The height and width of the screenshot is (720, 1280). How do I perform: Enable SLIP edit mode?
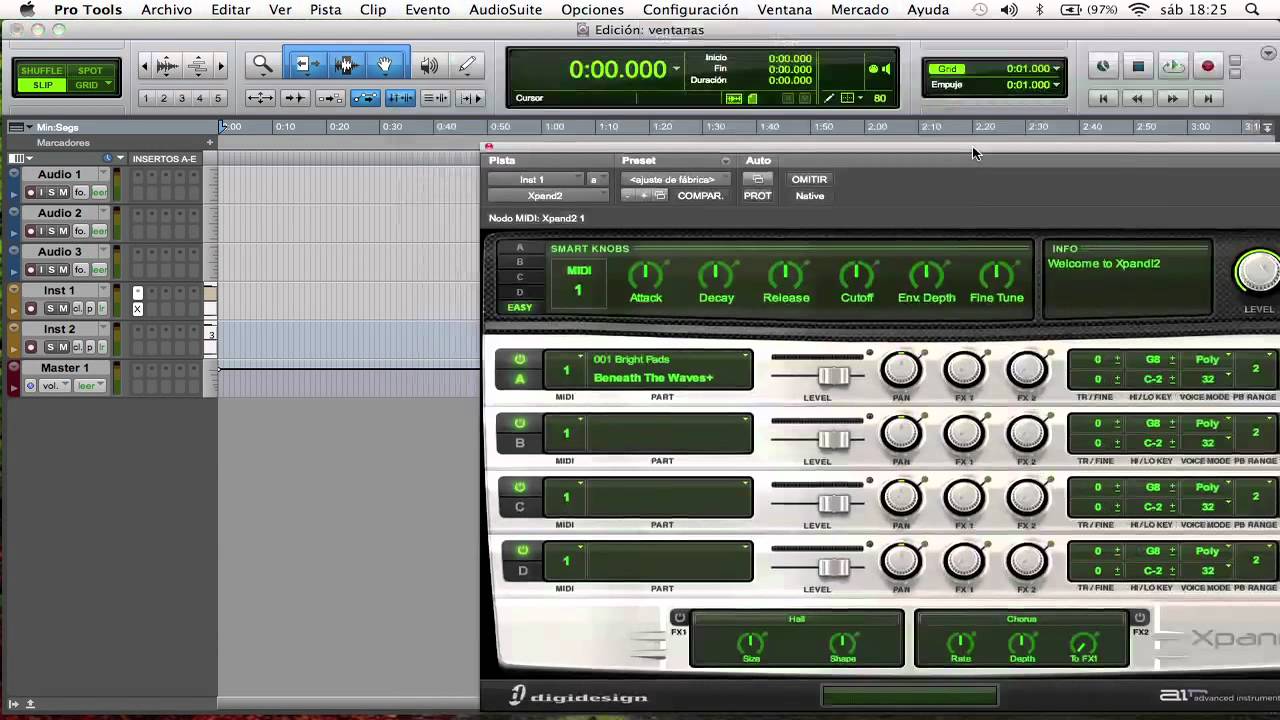click(42, 85)
